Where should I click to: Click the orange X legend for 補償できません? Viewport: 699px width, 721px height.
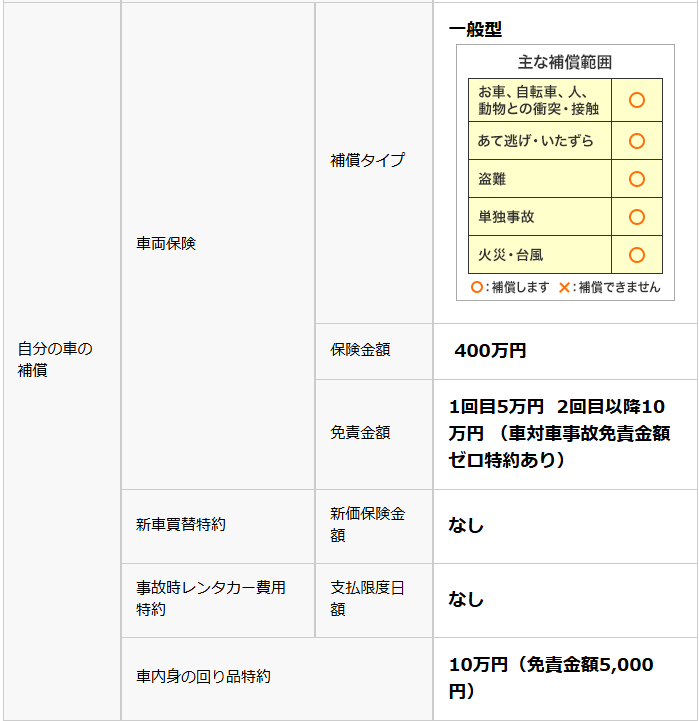(565, 287)
